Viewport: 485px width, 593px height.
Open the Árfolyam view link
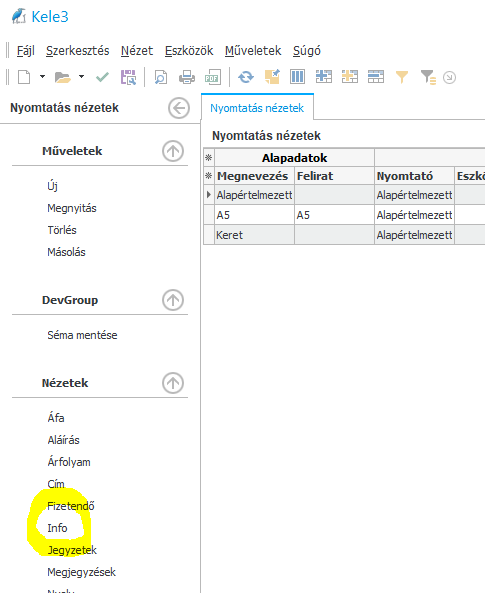(69, 462)
